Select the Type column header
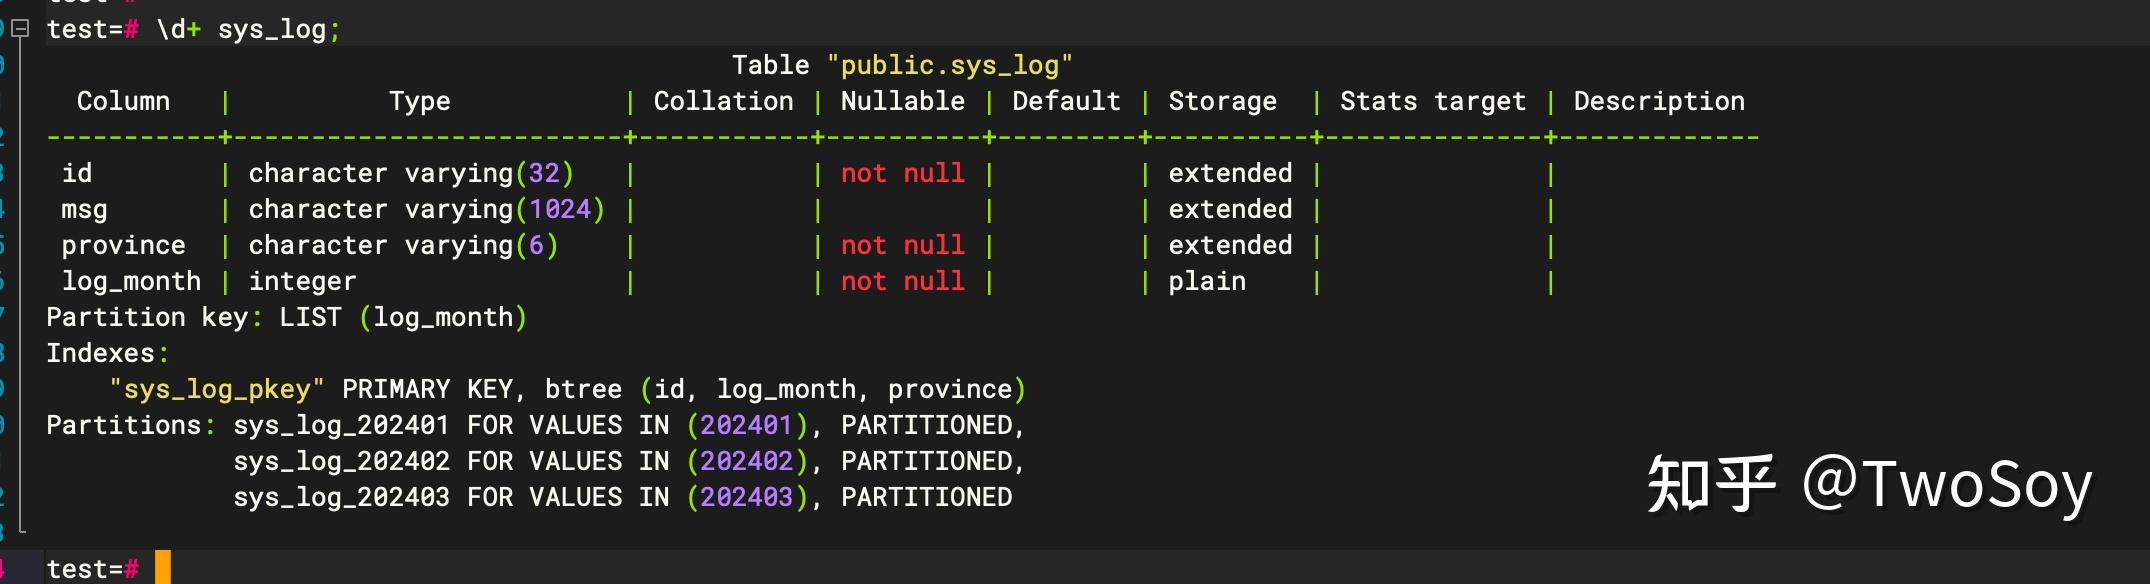This screenshot has height=584, width=2150. coord(419,102)
